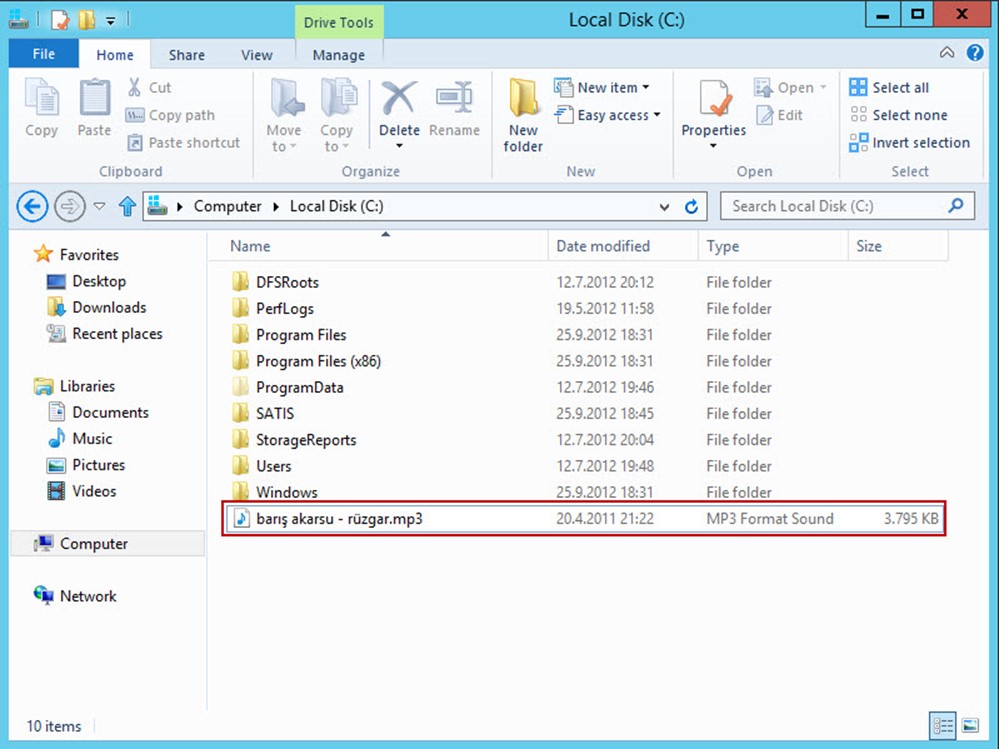Open Properties via checkmark icon

click(713, 101)
